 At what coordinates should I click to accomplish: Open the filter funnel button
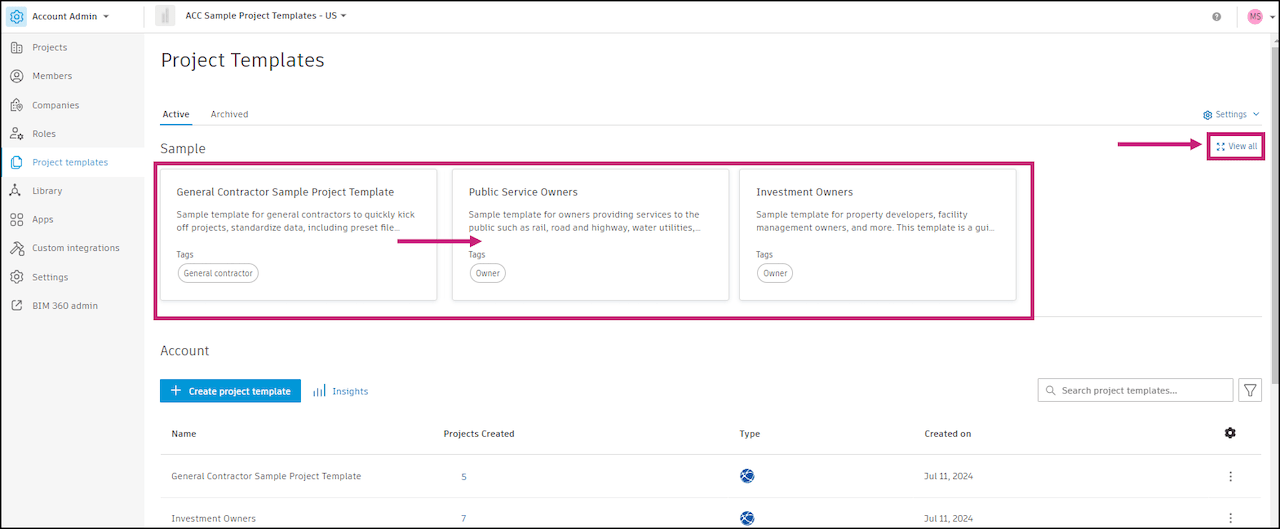pos(1250,390)
